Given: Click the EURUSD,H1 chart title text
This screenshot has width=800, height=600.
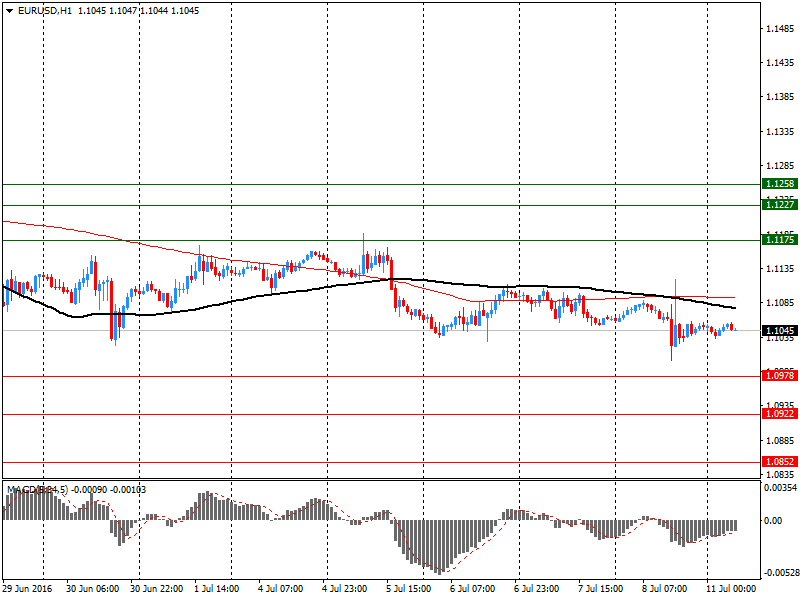Looking at the screenshot, I should point(44,11).
